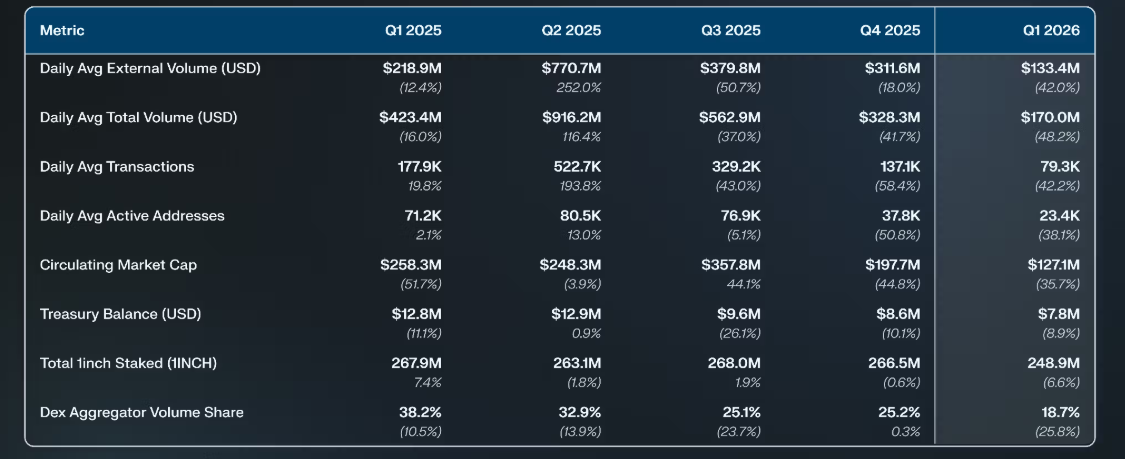Click the Metric column header

(x=62, y=30)
